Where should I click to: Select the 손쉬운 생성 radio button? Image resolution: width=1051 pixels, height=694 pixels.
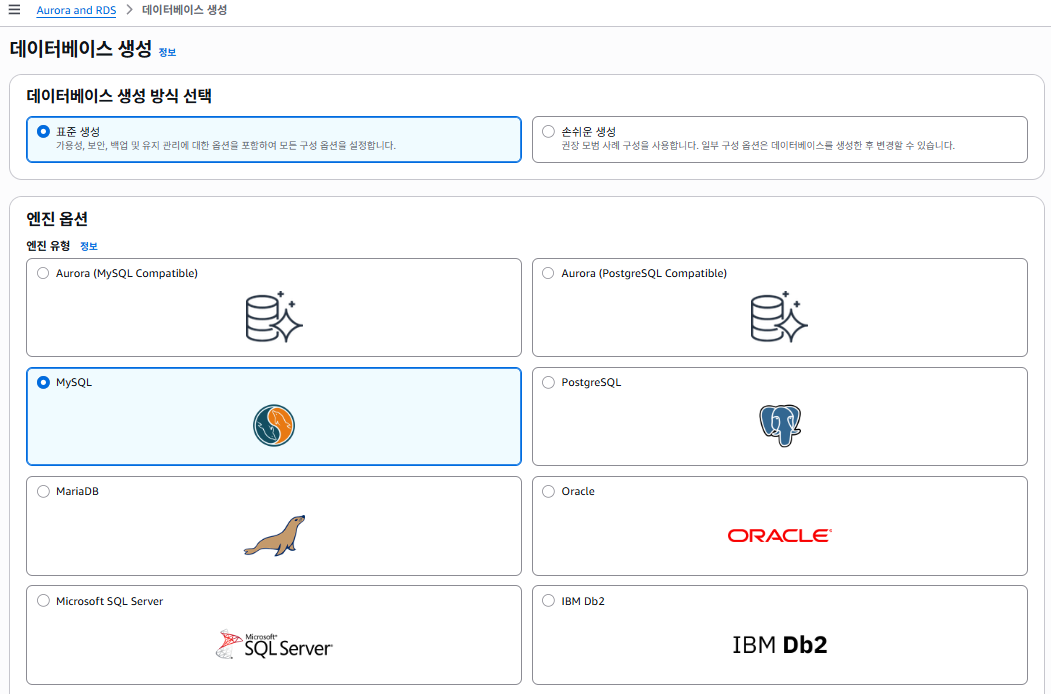[x=548, y=131]
